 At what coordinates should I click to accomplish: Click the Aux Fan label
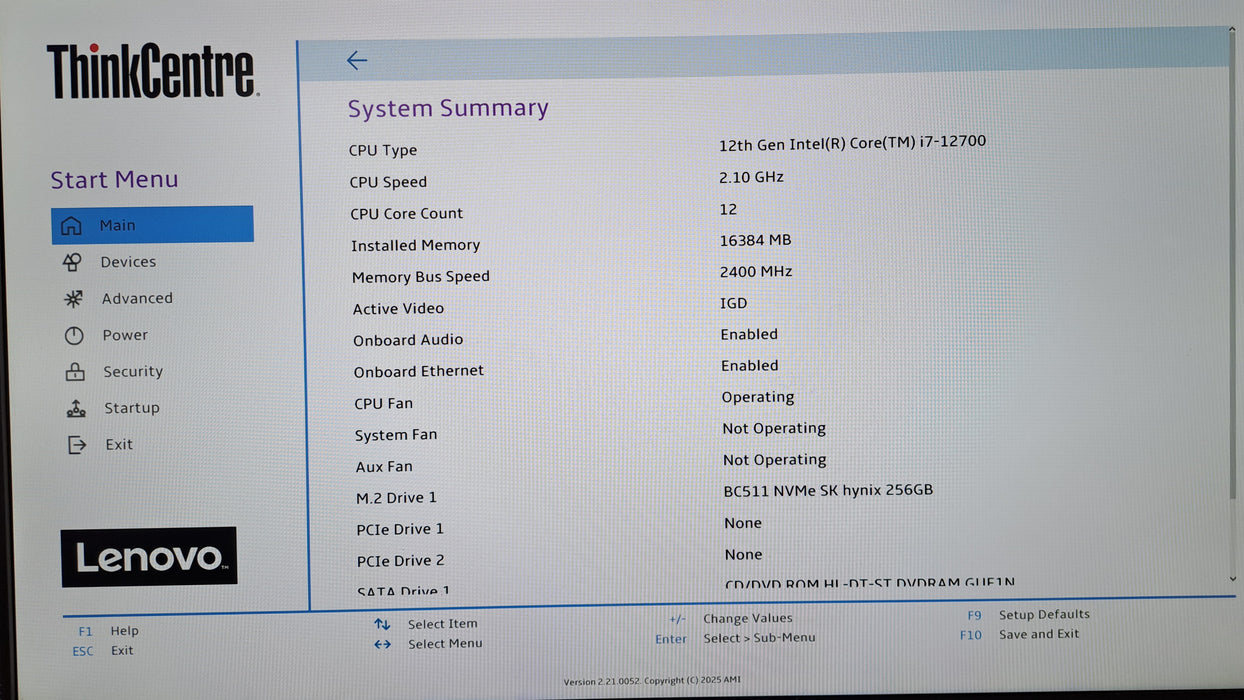coord(384,467)
